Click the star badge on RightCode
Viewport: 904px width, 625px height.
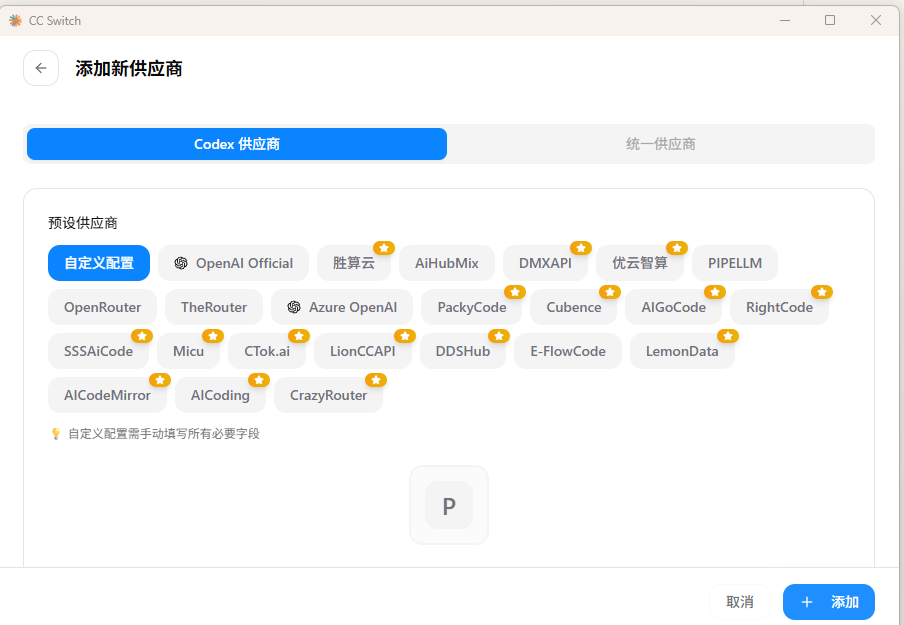click(x=822, y=292)
